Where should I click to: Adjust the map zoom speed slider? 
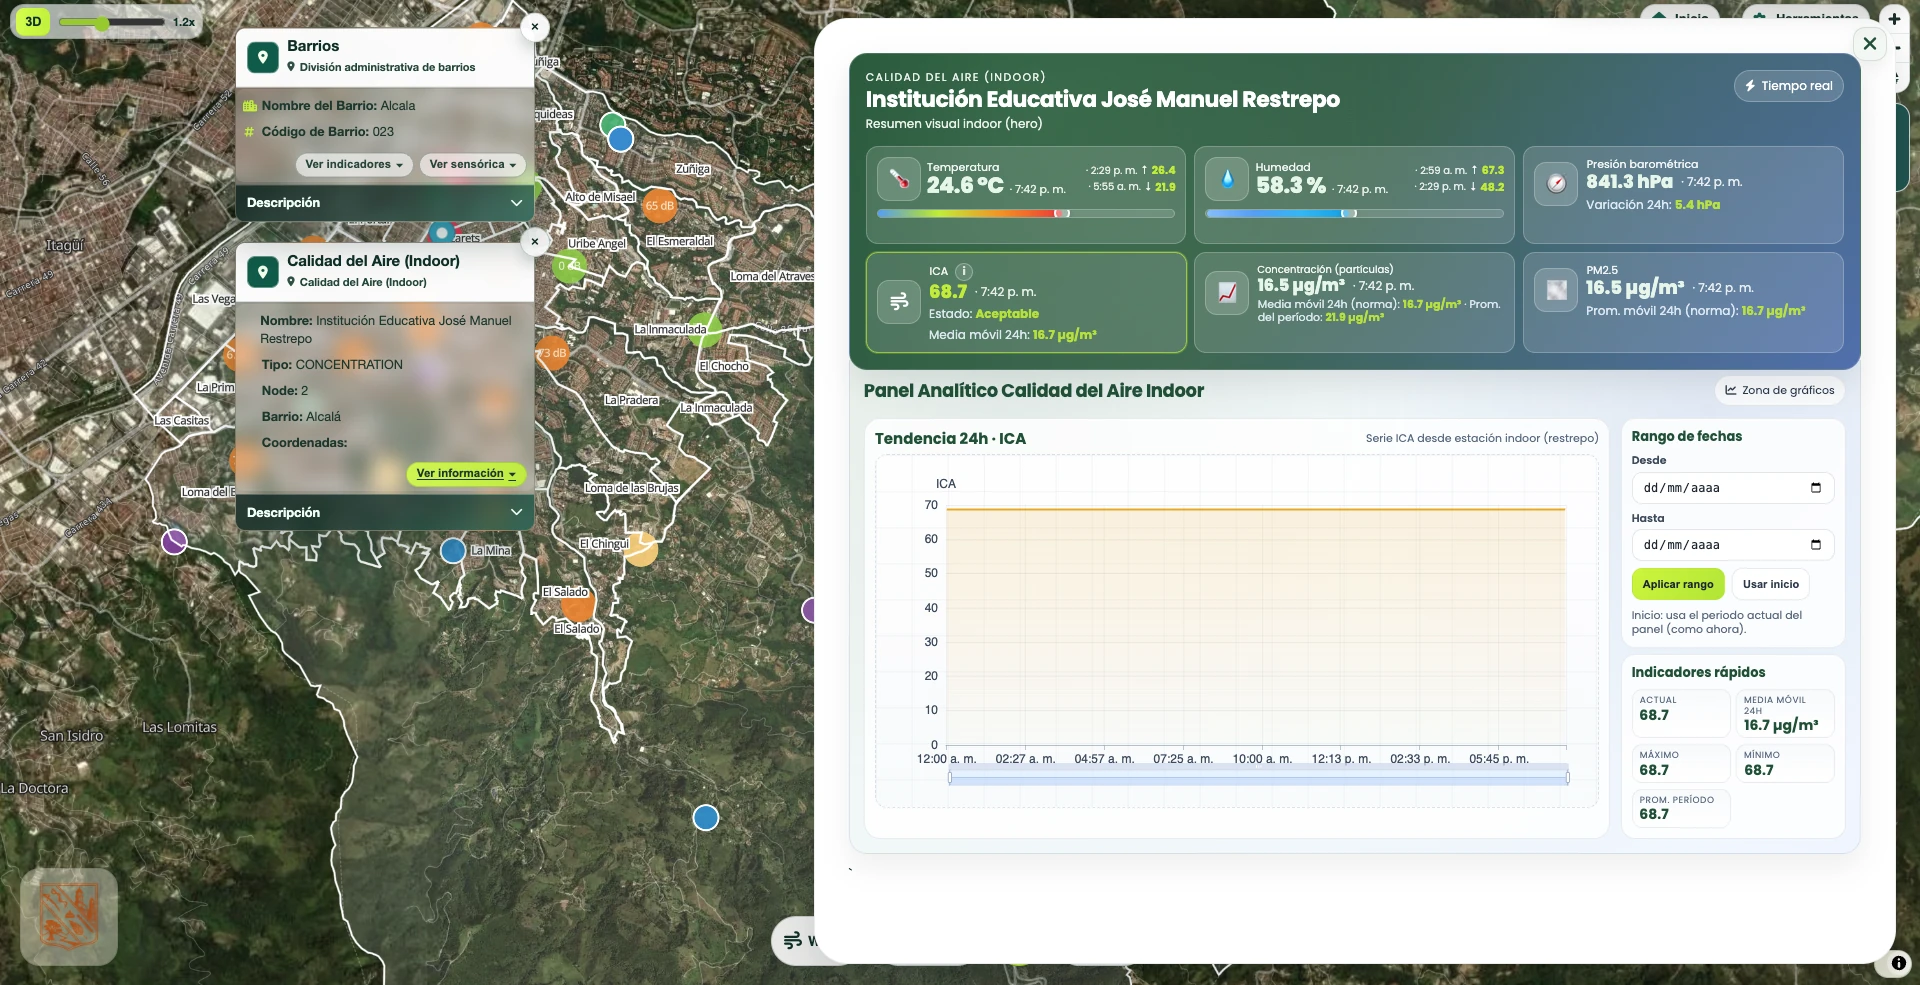pyautogui.click(x=102, y=22)
